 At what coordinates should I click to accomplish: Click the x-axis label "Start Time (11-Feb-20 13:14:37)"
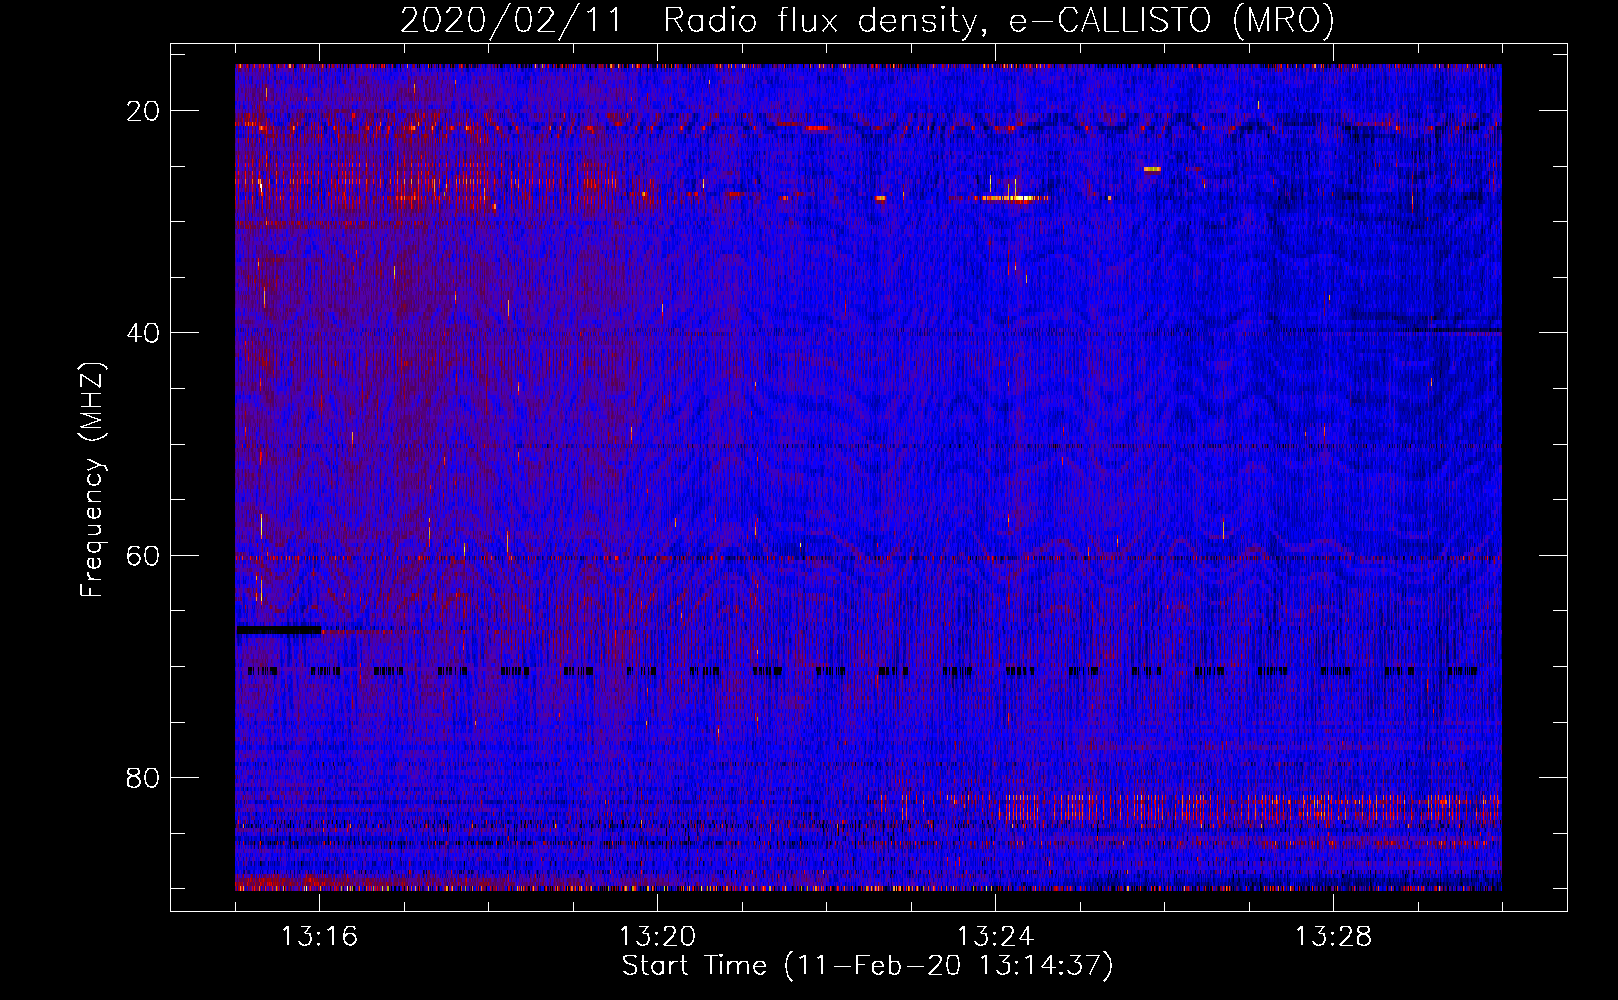867,966
